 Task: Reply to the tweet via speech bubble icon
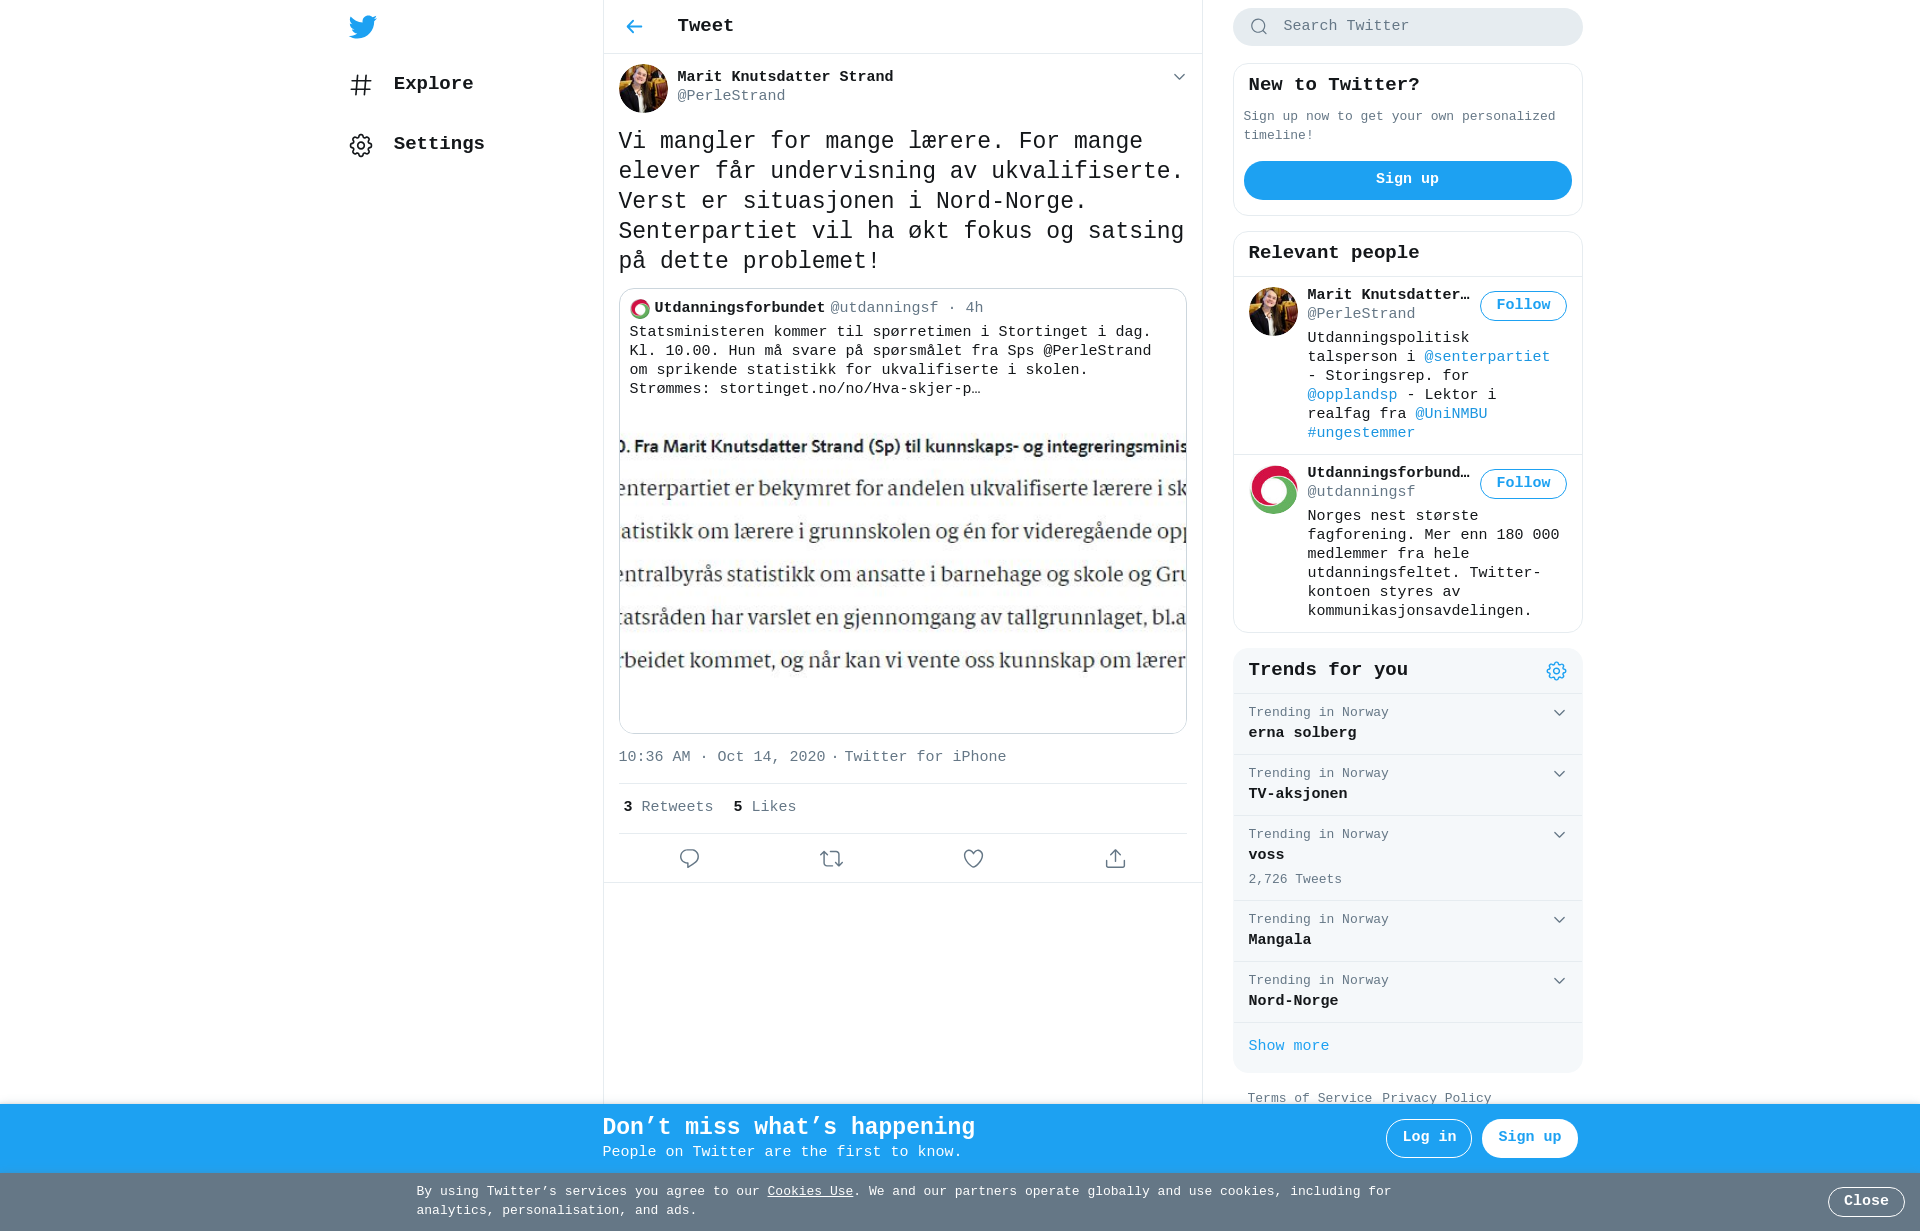689,858
